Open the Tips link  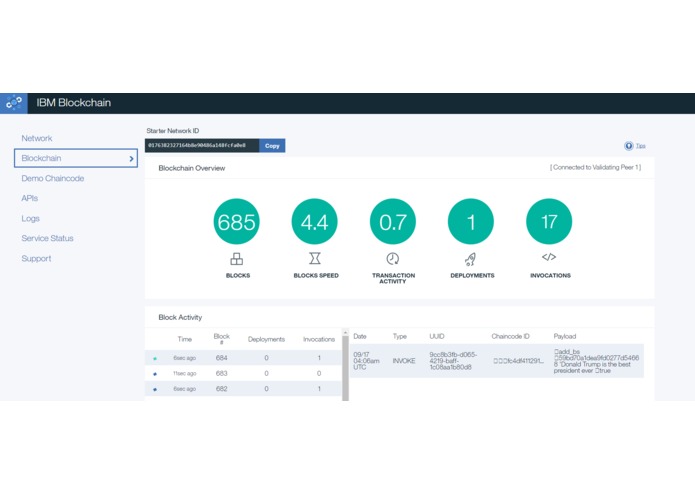[640, 146]
